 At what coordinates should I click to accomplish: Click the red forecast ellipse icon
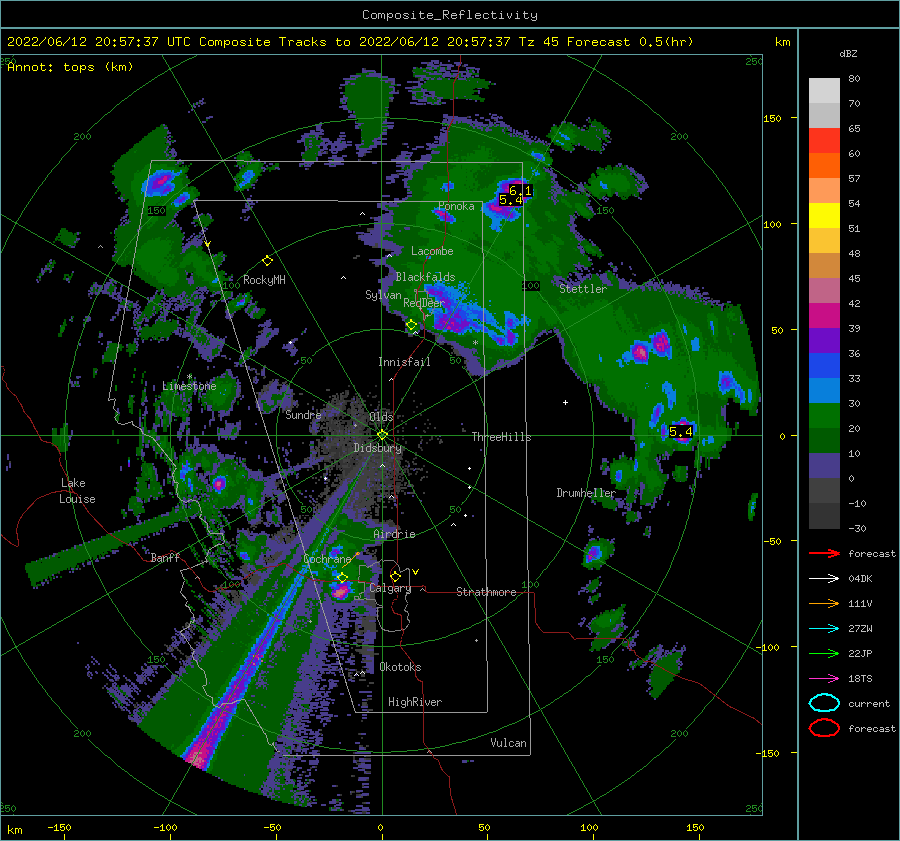coord(824,728)
